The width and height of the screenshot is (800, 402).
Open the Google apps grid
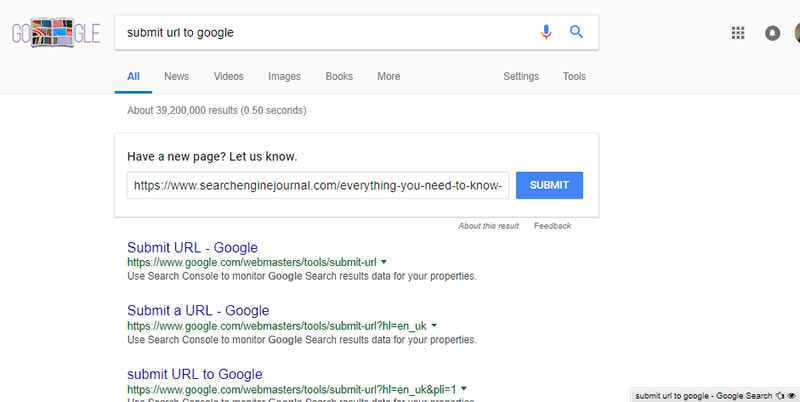point(738,33)
